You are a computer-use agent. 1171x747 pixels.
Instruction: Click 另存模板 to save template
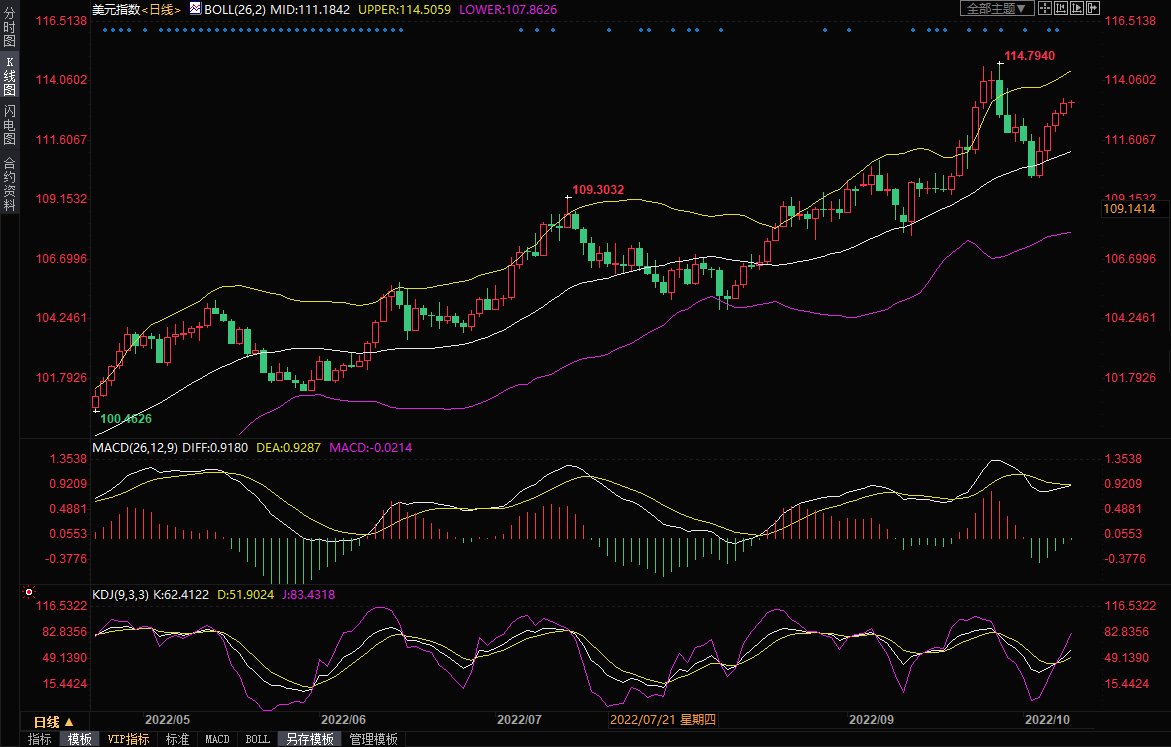coord(308,739)
